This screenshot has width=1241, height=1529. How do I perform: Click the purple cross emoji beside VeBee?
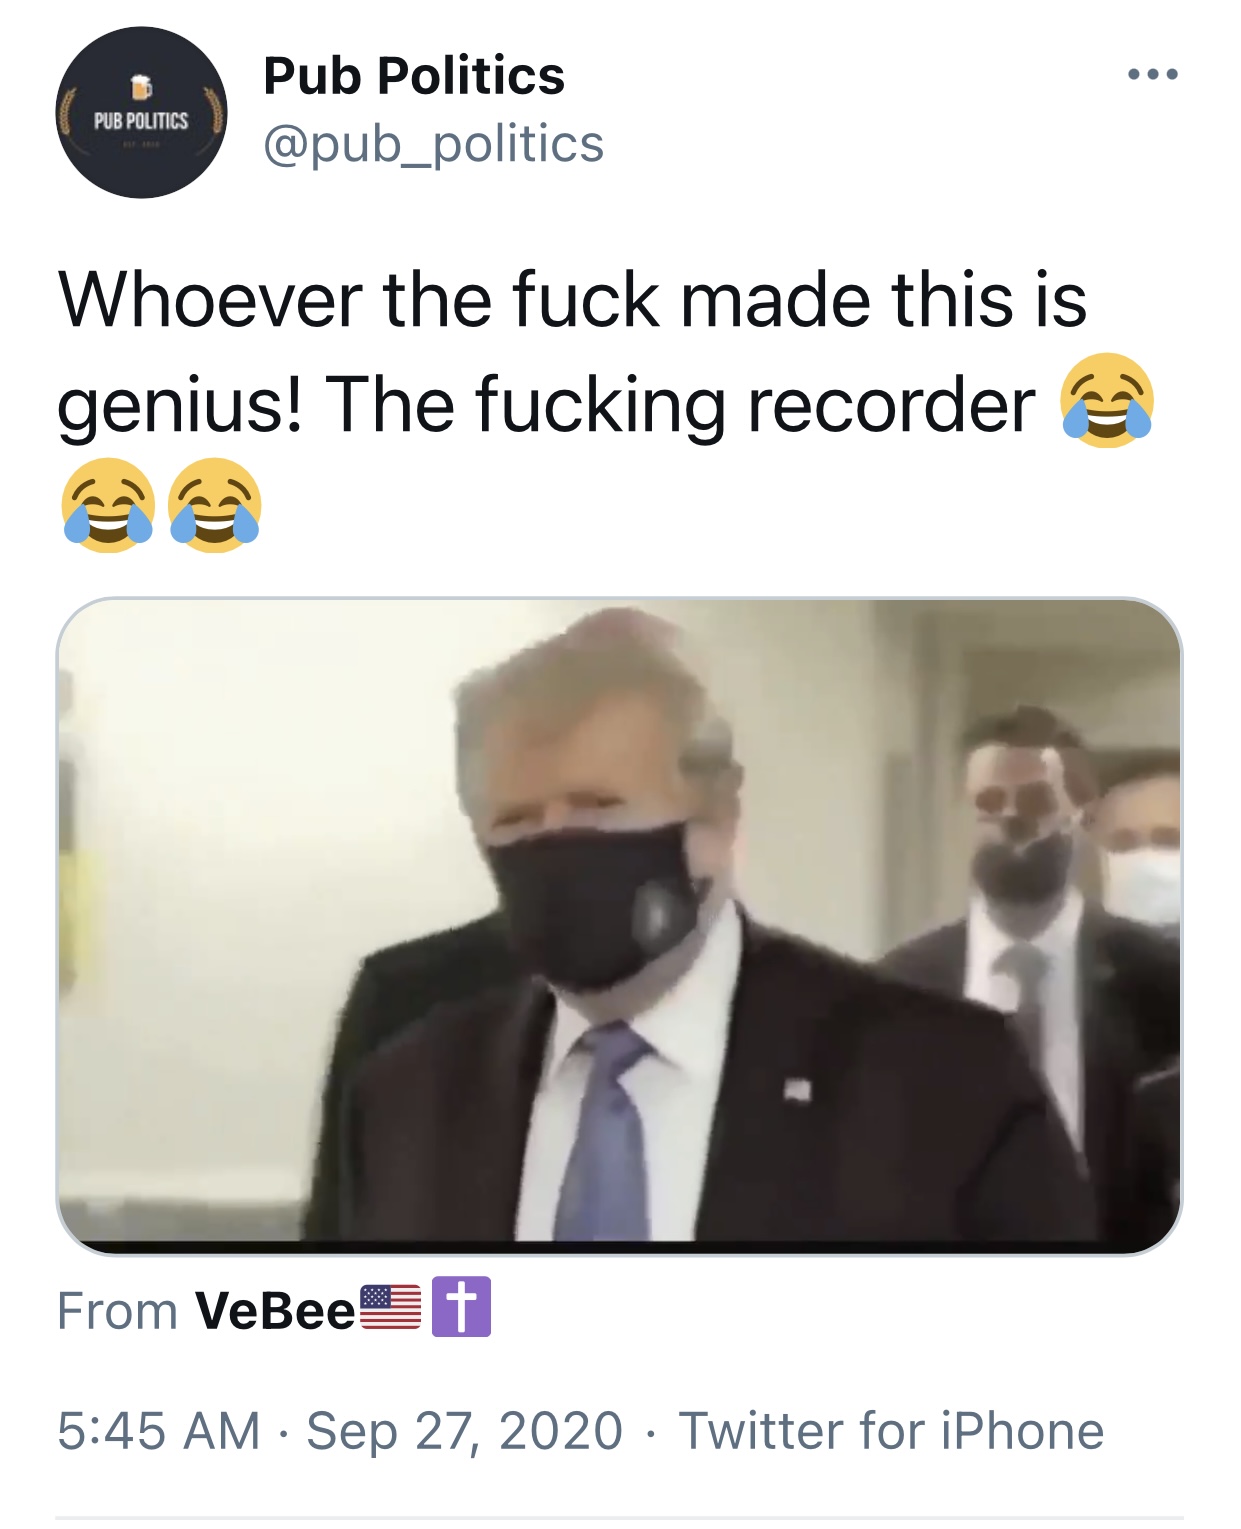click(461, 1307)
